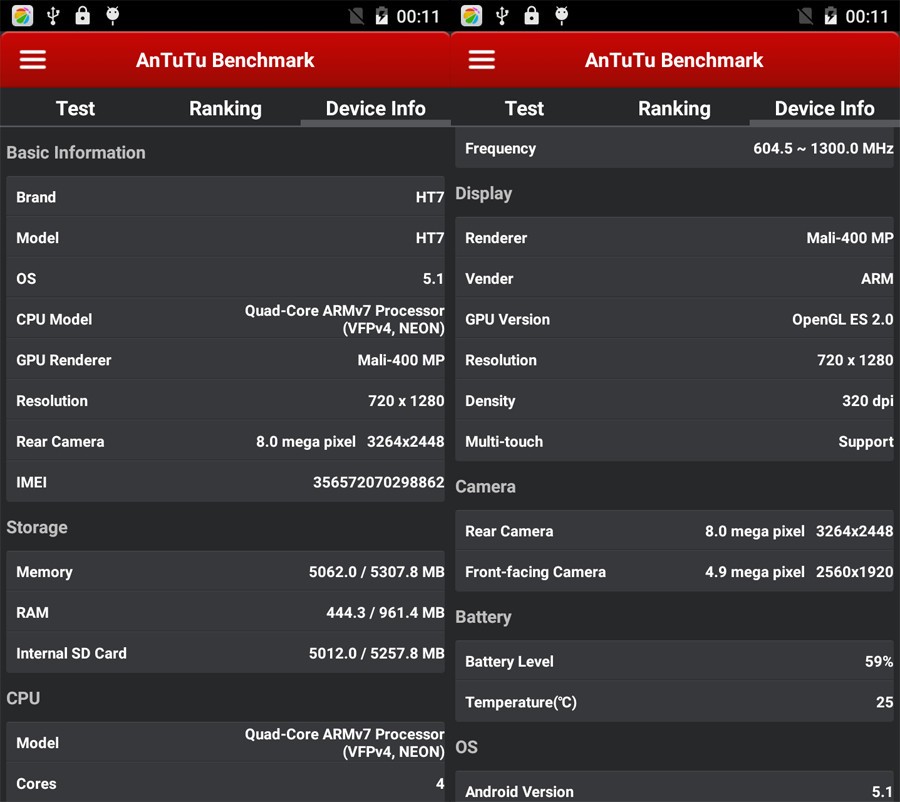Switch to the Ranking tab on the left screen
The image size is (900, 802).
tap(225, 108)
